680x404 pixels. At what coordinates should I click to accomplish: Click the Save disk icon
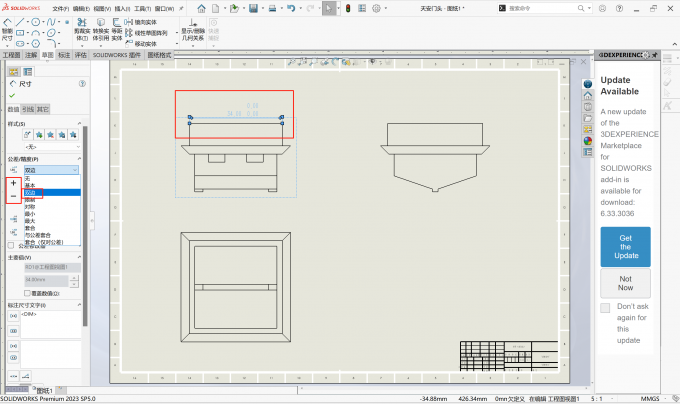tap(254, 8)
